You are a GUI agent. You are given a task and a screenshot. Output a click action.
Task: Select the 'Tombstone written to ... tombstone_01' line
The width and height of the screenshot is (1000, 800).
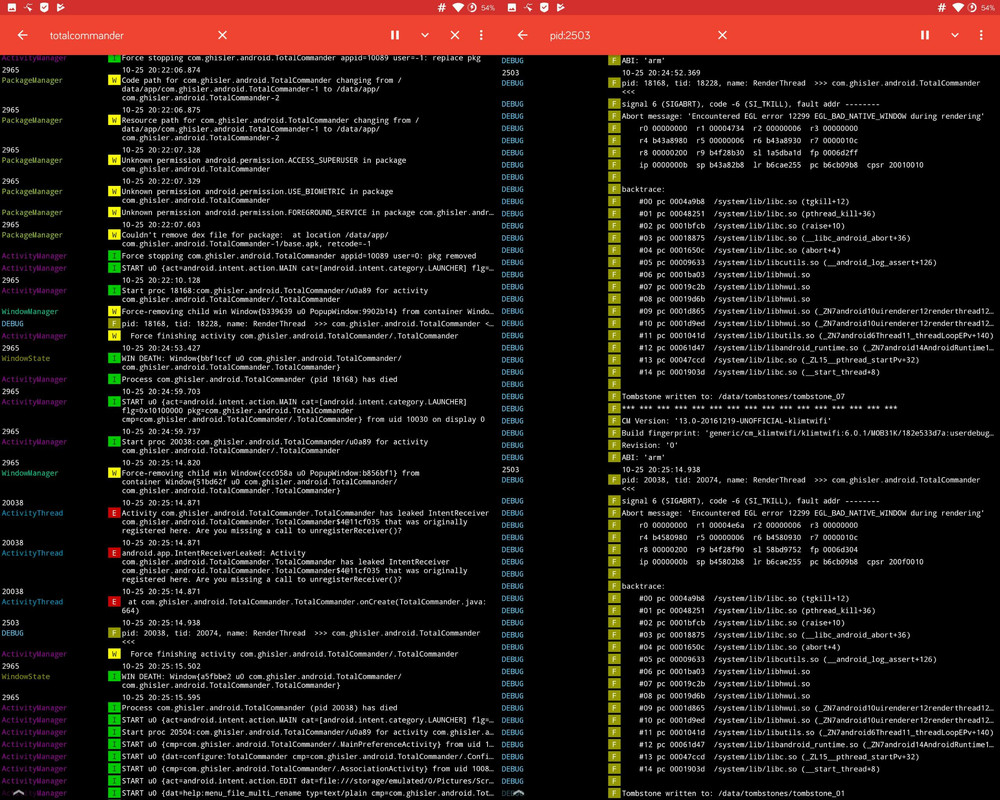(x=750, y=793)
